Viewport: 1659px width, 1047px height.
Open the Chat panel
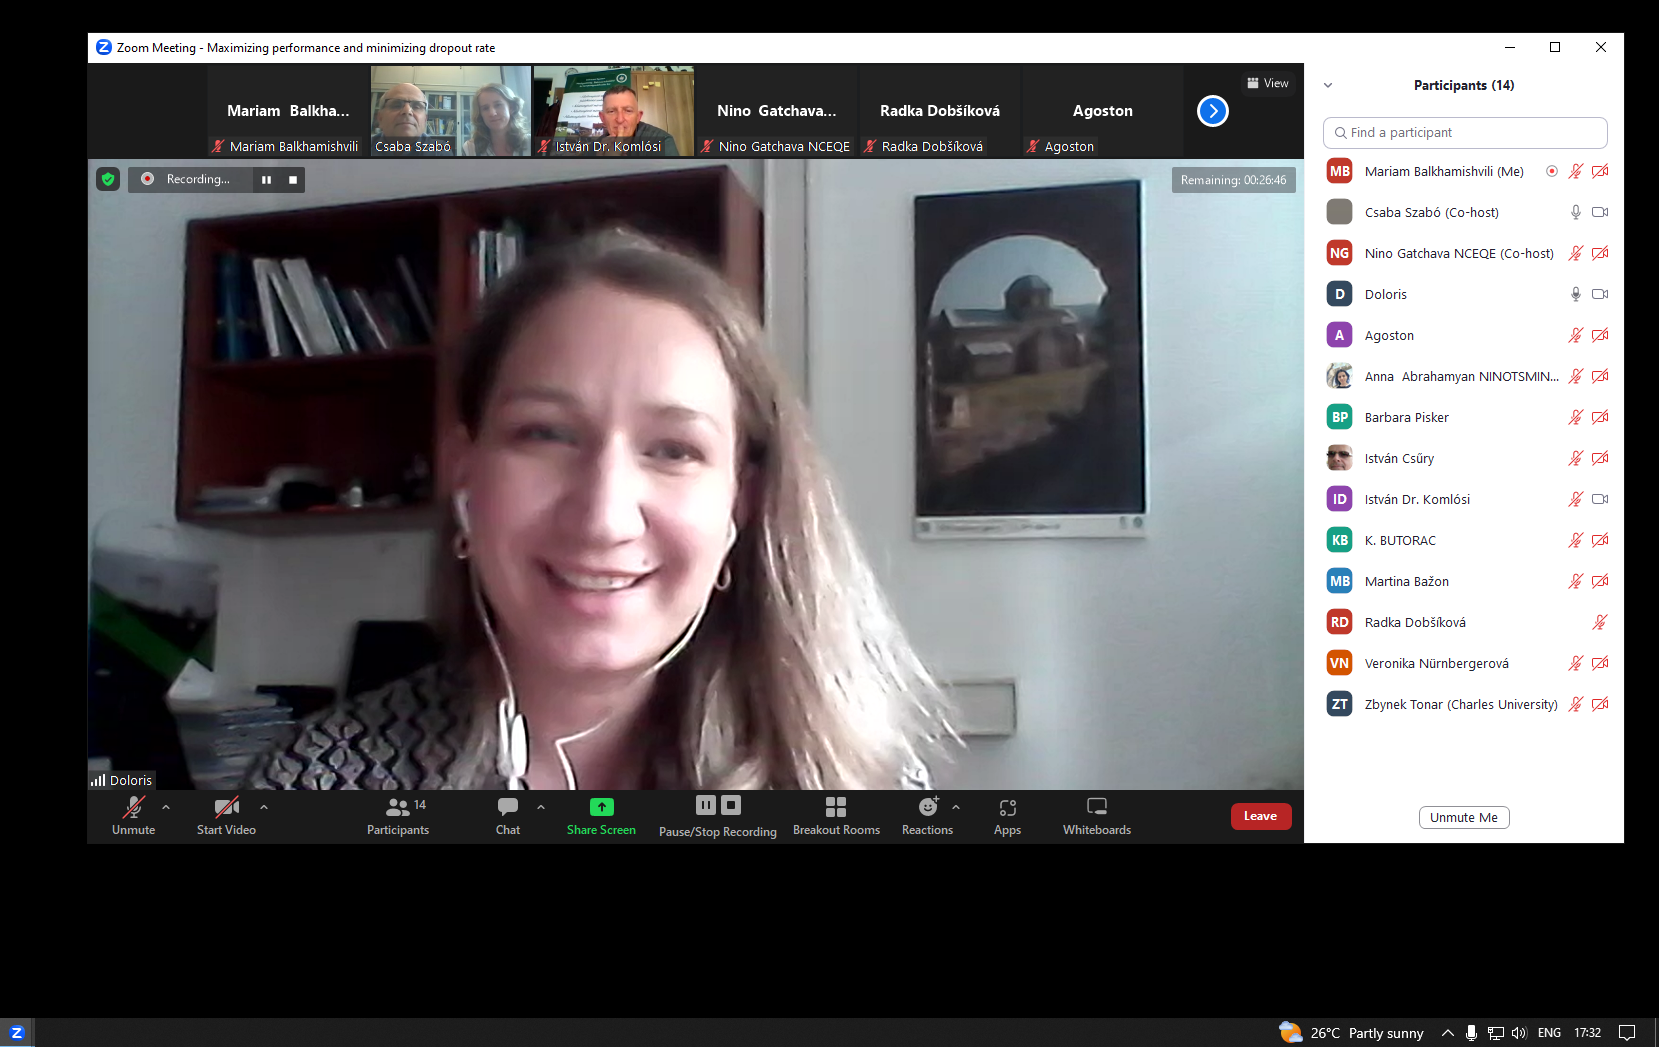pos(508,815)
